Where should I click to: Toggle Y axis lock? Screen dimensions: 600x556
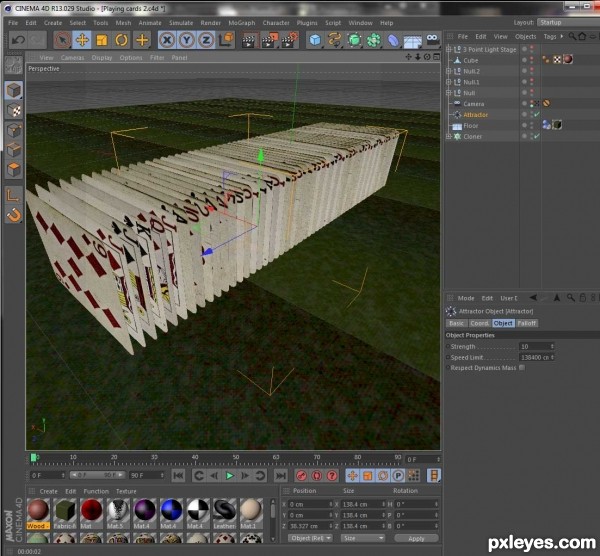[x=186, y=40]
